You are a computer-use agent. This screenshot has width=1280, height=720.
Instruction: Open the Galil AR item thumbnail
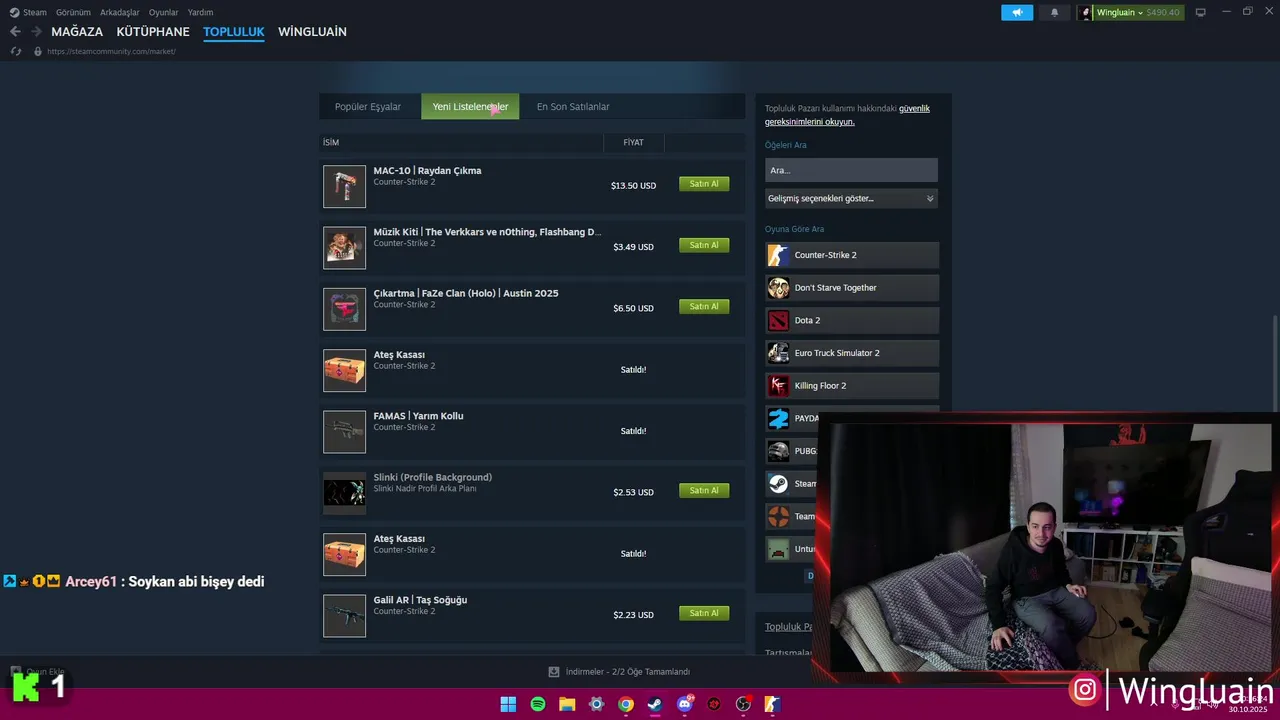pos(344,616)
